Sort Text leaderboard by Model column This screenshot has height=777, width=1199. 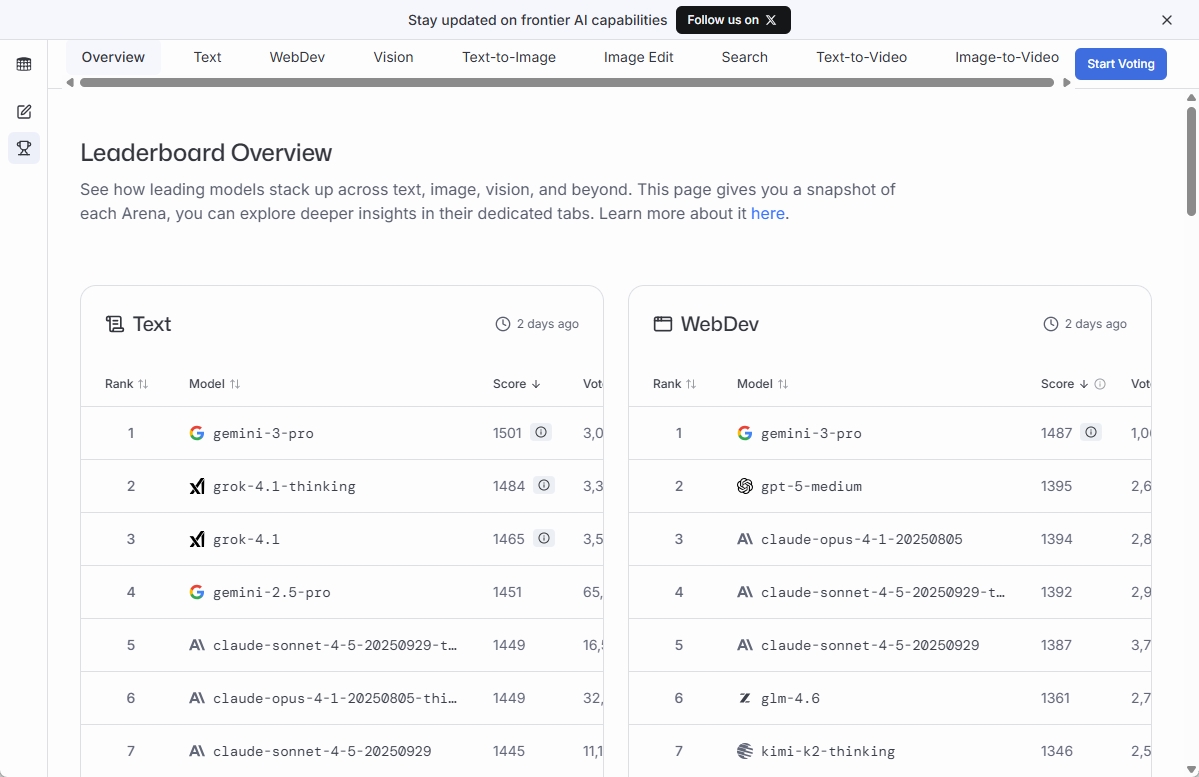point(214,384)
